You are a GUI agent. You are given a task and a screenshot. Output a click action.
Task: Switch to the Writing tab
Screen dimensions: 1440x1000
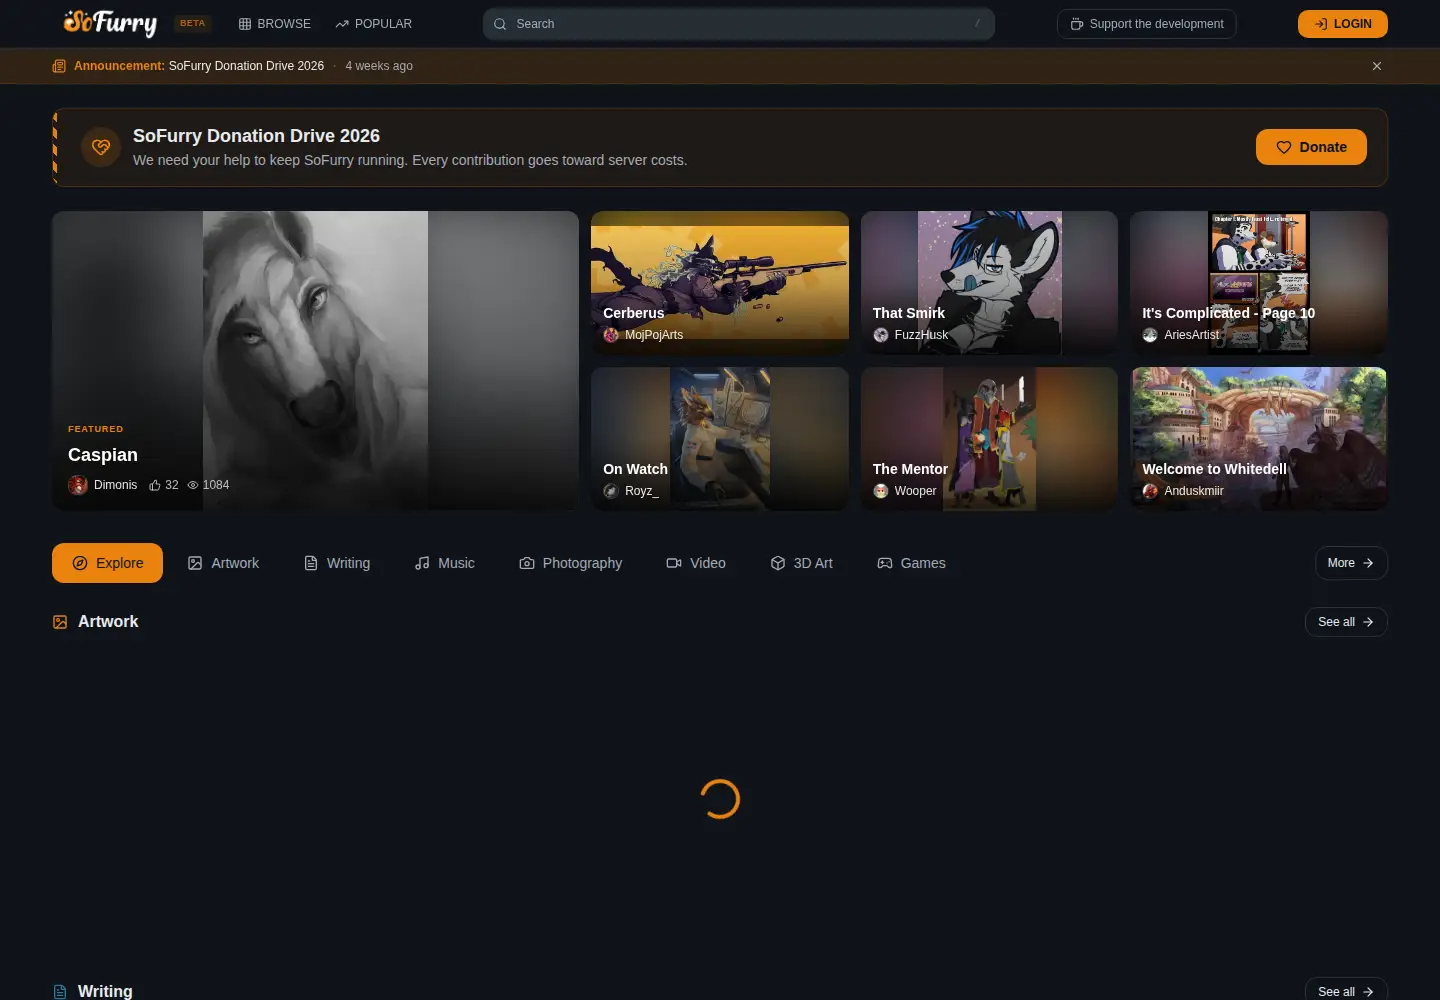coord(337,563)
